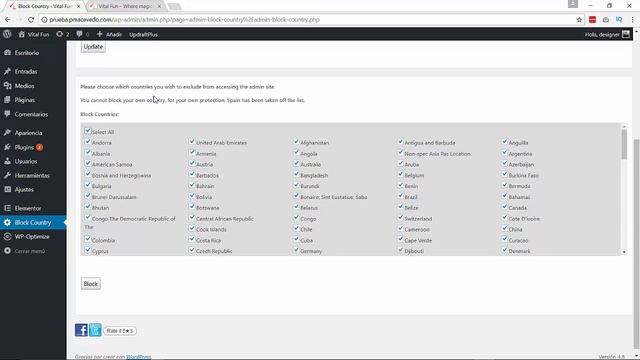Click the Herramientas wrench icon
Screen dimensions: 640x360
[7, 176]
